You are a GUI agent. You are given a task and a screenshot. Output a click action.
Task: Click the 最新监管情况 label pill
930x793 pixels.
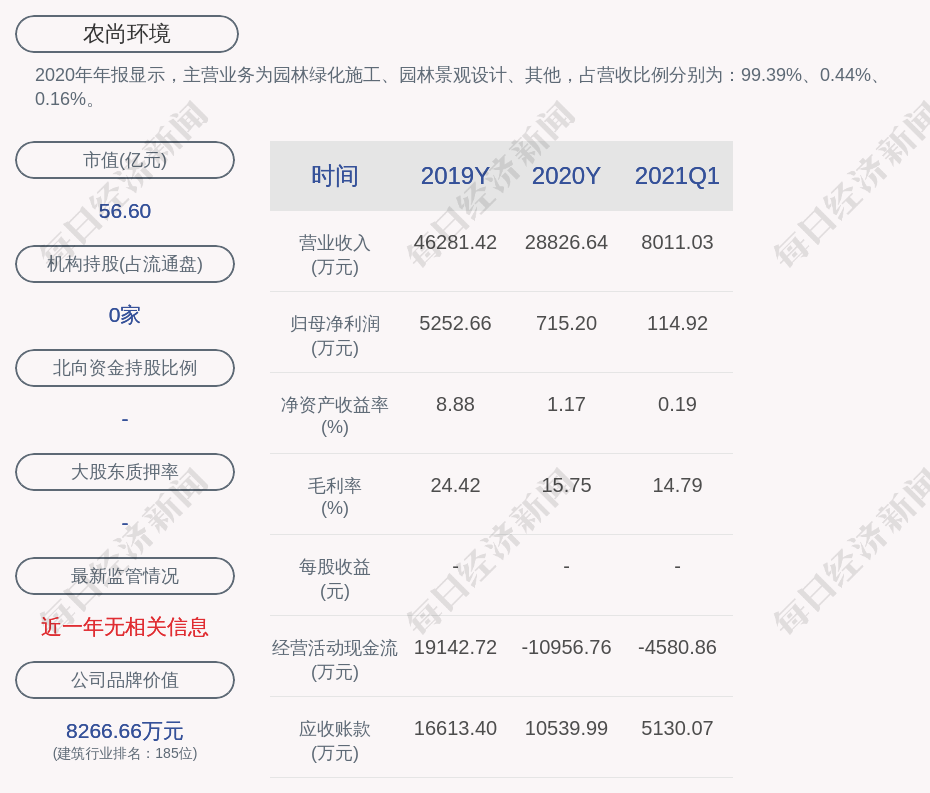point(125,576)
